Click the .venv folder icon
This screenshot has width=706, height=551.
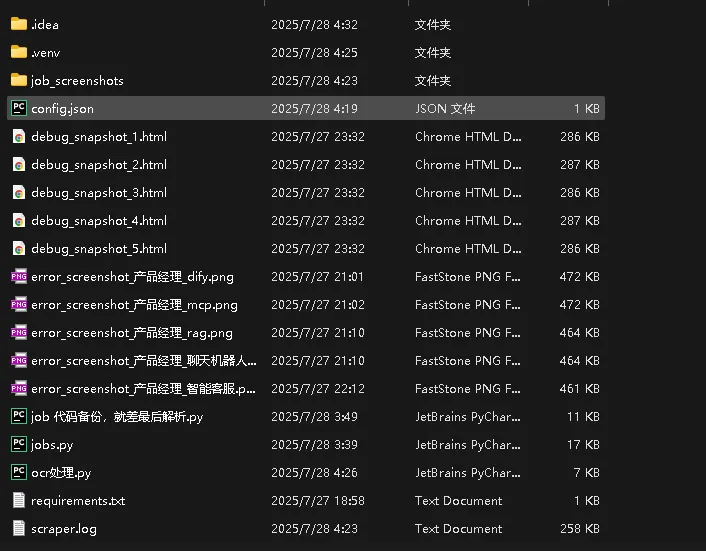pos(19,52)
